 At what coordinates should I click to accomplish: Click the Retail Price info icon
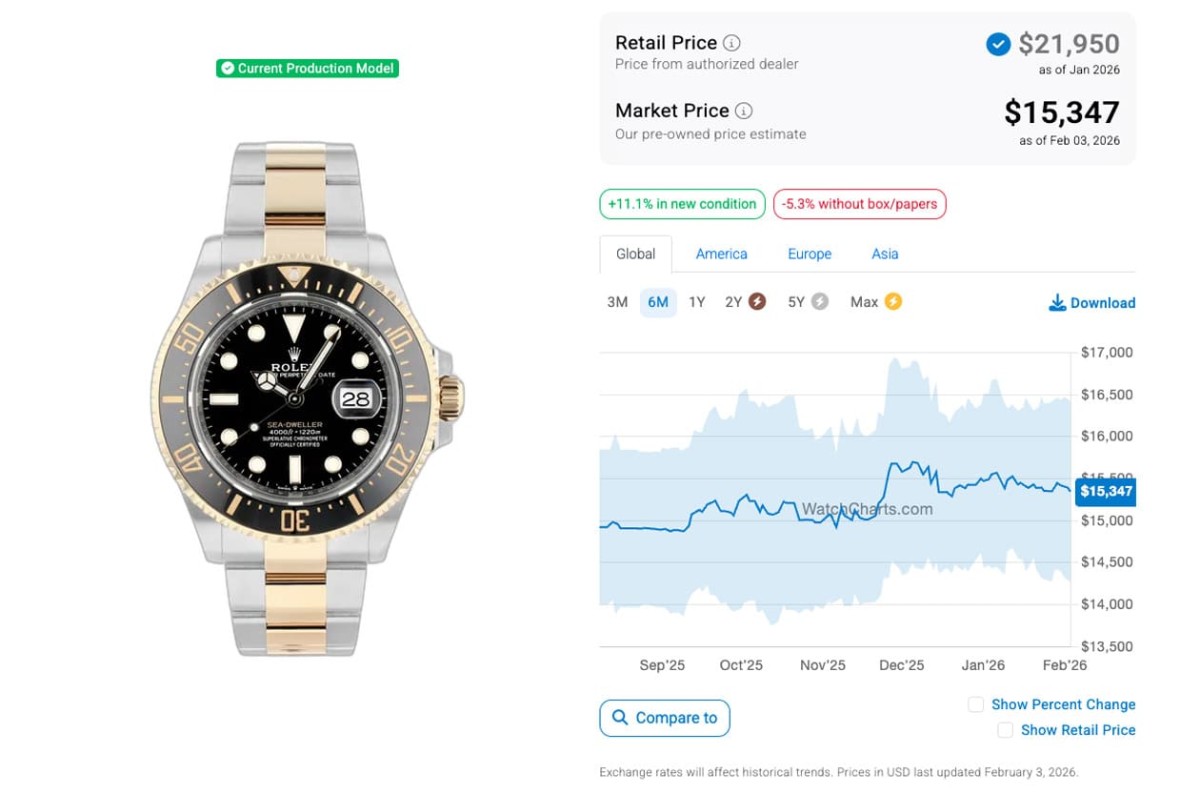tap(732, 43)
